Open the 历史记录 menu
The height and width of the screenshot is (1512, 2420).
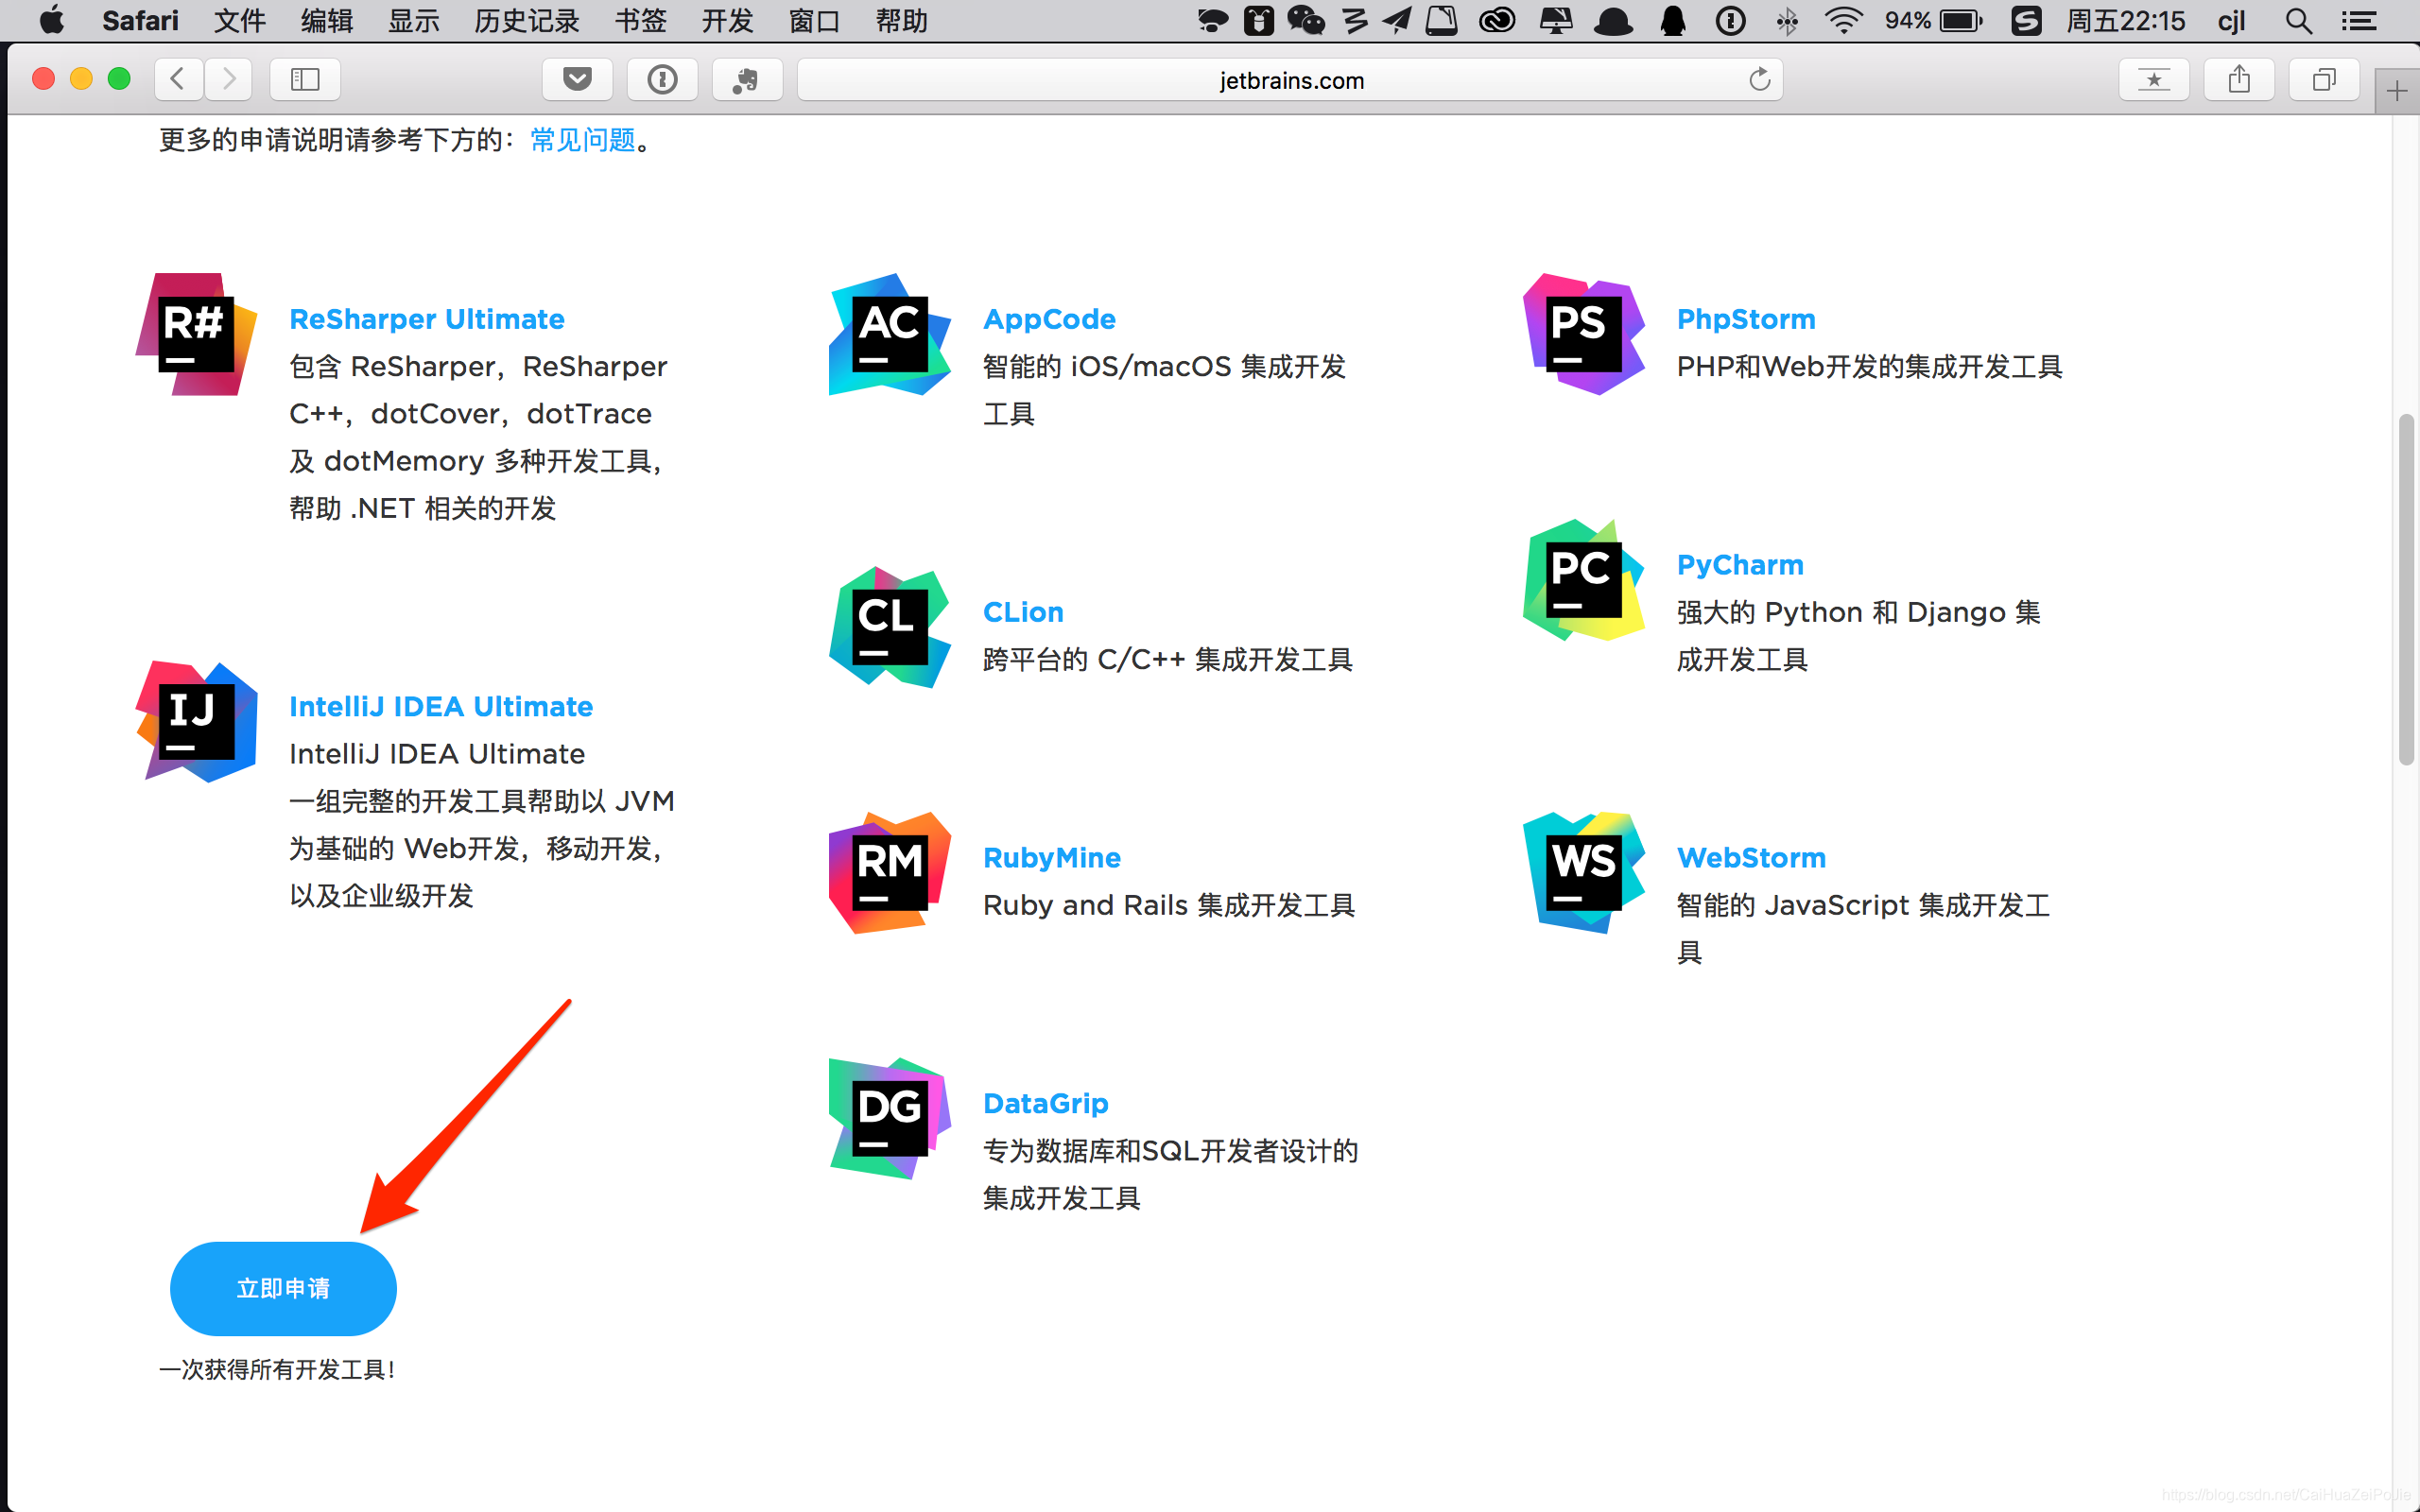(x=527, y=20)
